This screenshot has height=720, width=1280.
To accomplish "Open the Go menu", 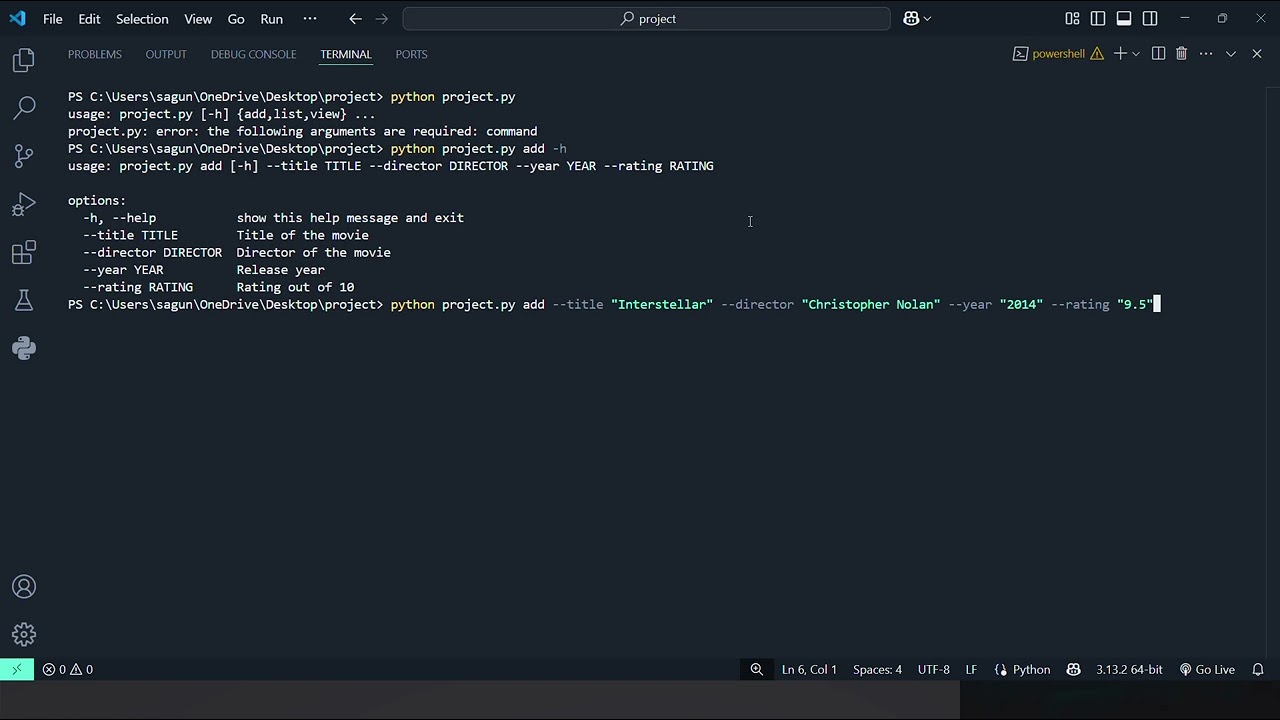I will (236, 18).
